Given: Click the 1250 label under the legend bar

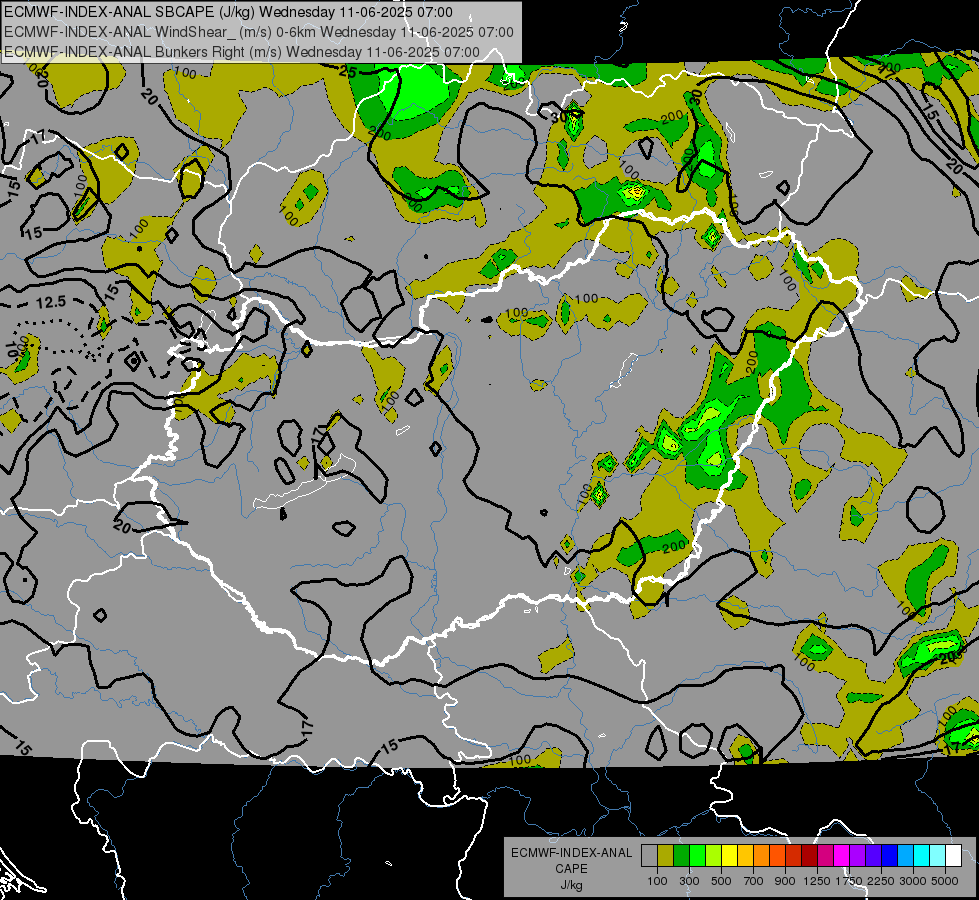Looking at the screenshot, I should coord(817,881).
